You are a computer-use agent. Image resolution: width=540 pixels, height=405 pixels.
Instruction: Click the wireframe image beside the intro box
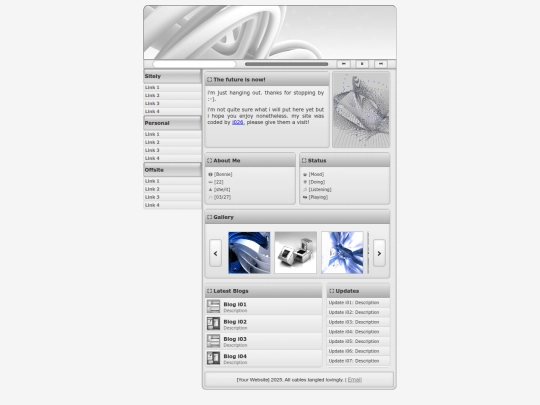361,110
